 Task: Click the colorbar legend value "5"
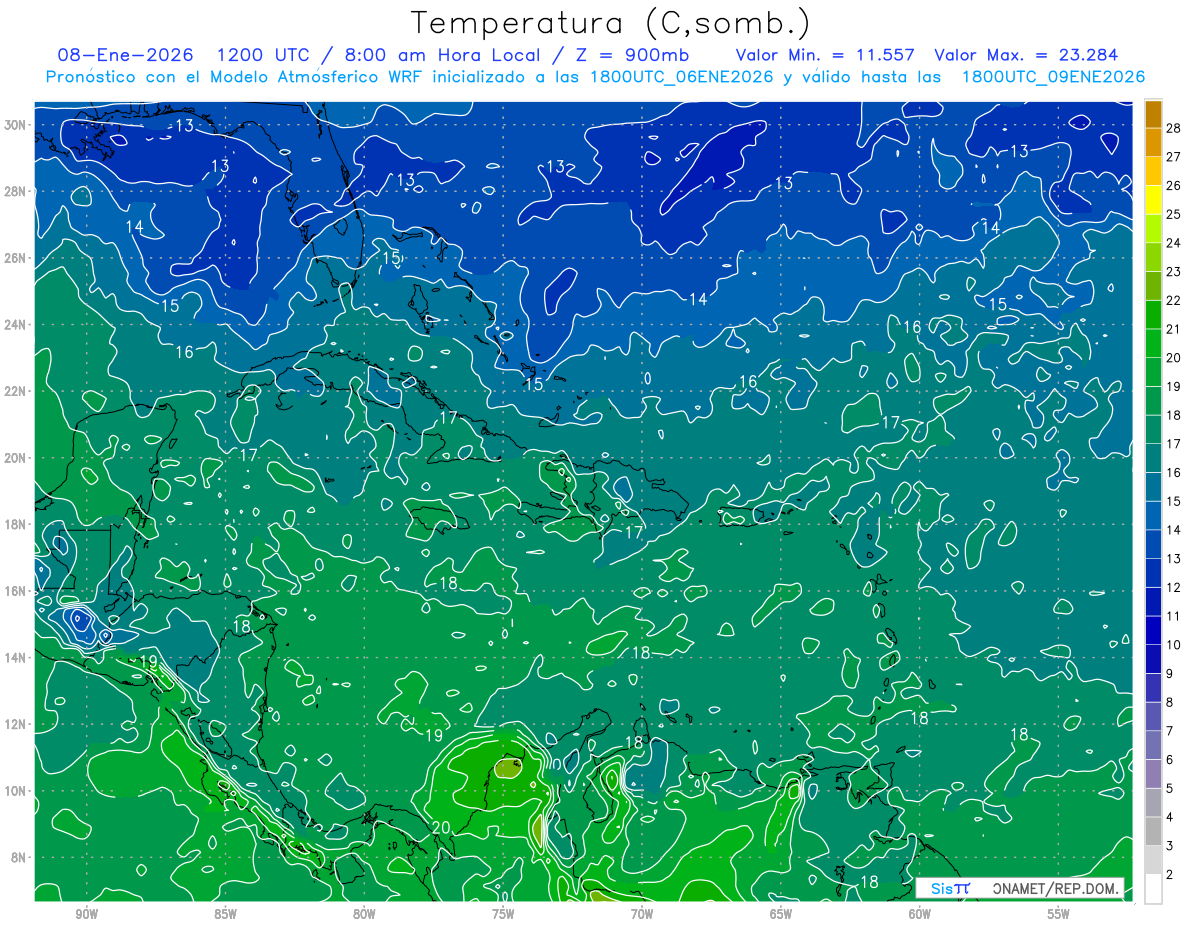coord(1170,789)
